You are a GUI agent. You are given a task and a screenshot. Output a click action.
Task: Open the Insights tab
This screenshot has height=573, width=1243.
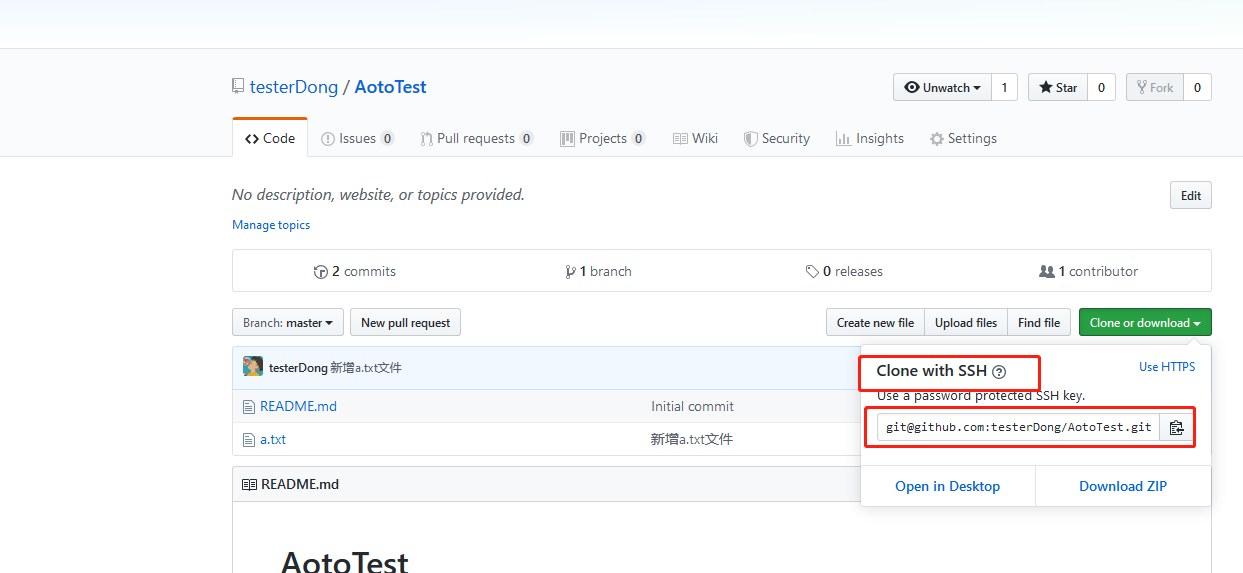869,138
